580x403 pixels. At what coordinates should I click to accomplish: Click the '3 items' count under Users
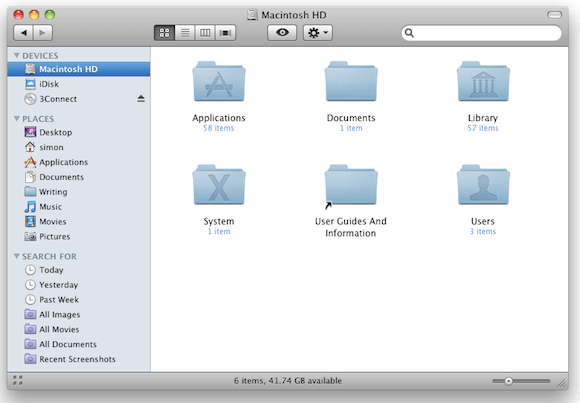(483, 231)
